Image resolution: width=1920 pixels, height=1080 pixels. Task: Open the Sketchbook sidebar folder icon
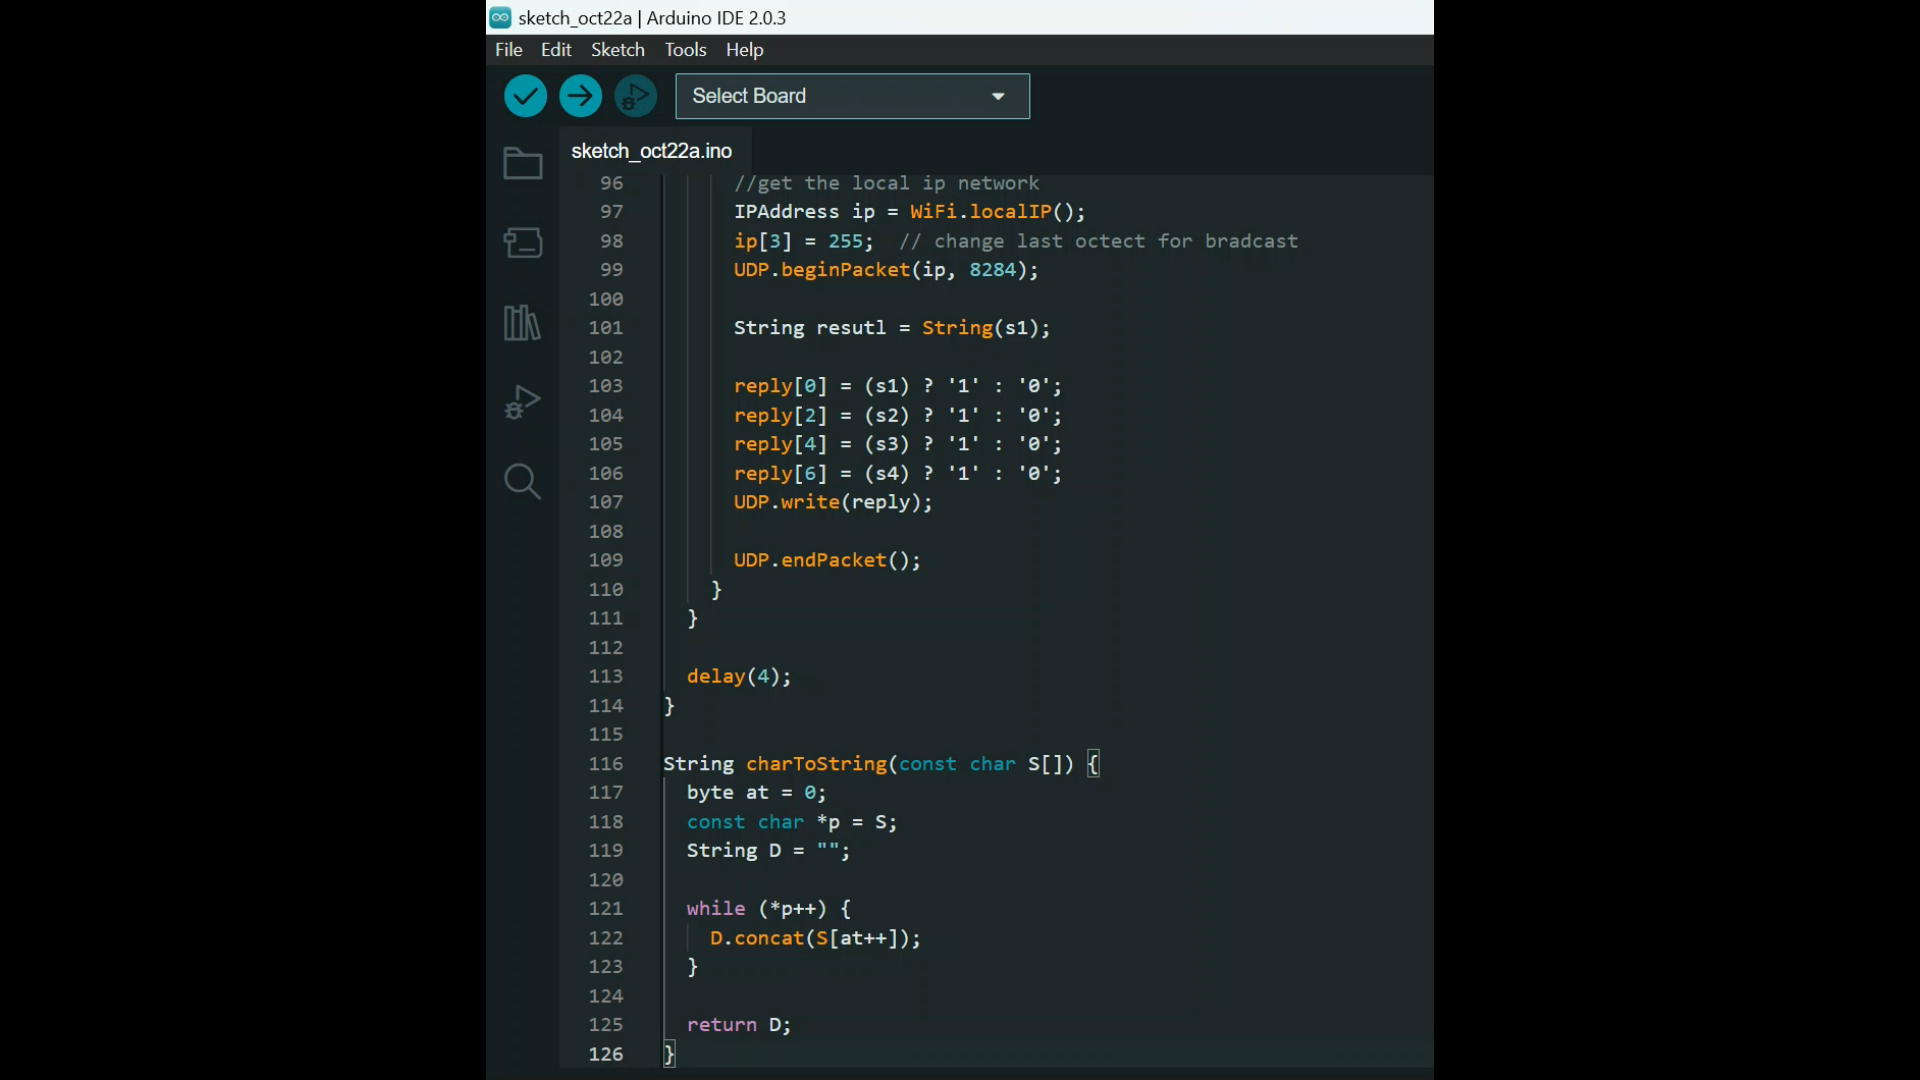pos(522,163)
